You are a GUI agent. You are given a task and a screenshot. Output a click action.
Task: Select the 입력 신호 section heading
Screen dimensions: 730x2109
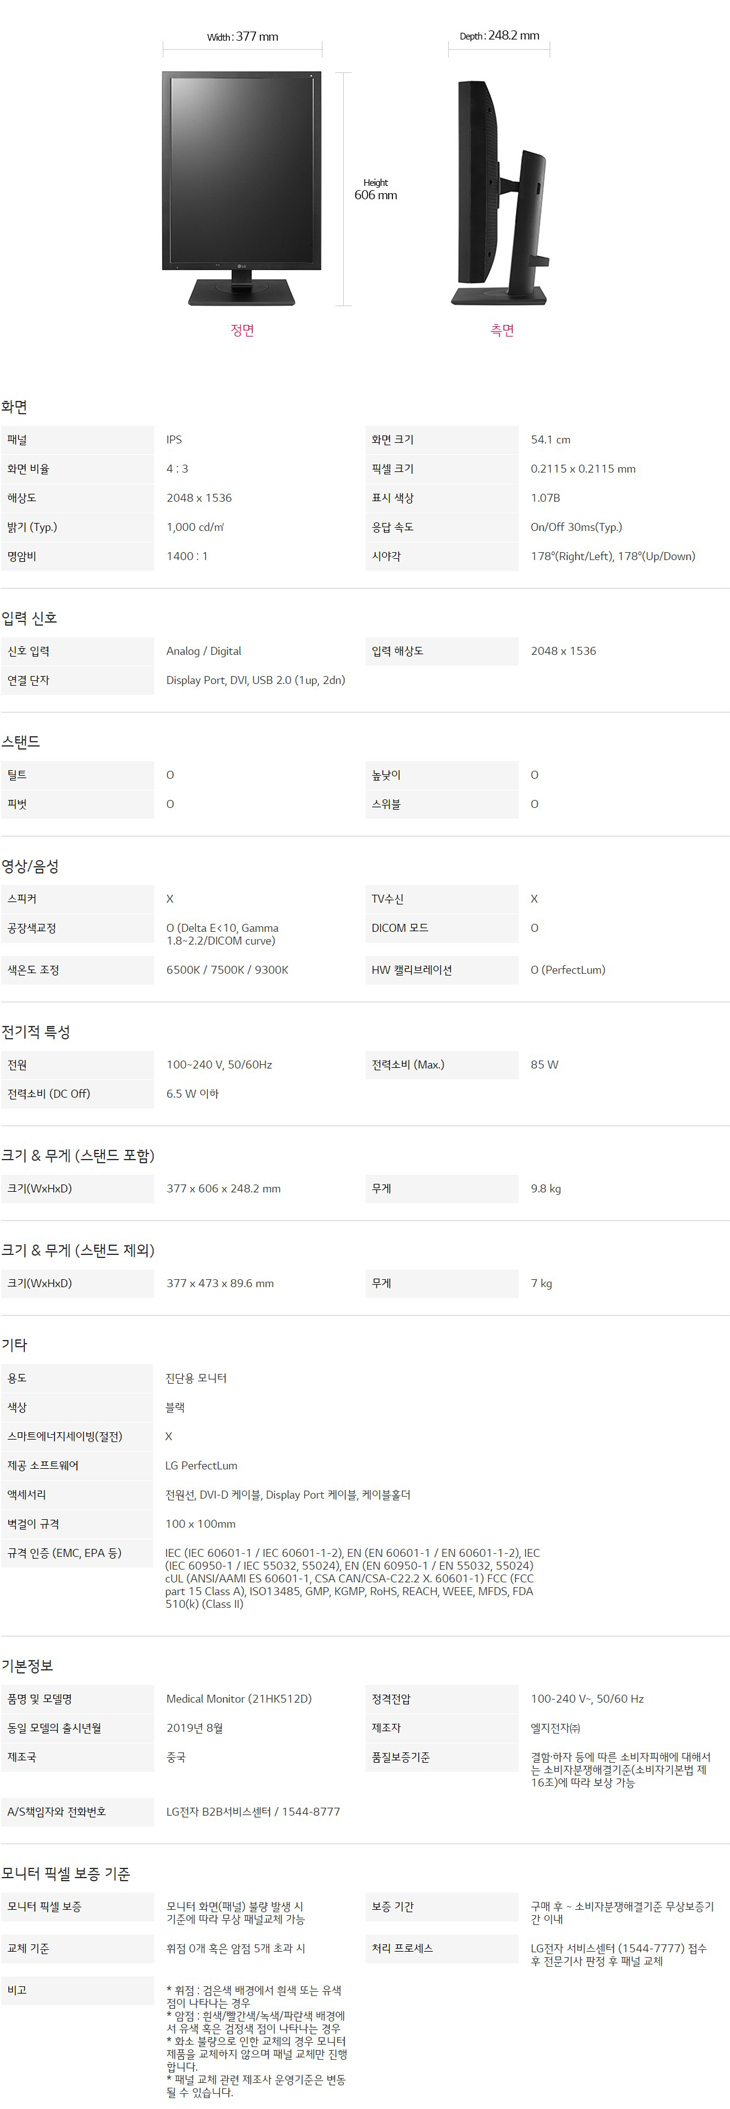29,618
